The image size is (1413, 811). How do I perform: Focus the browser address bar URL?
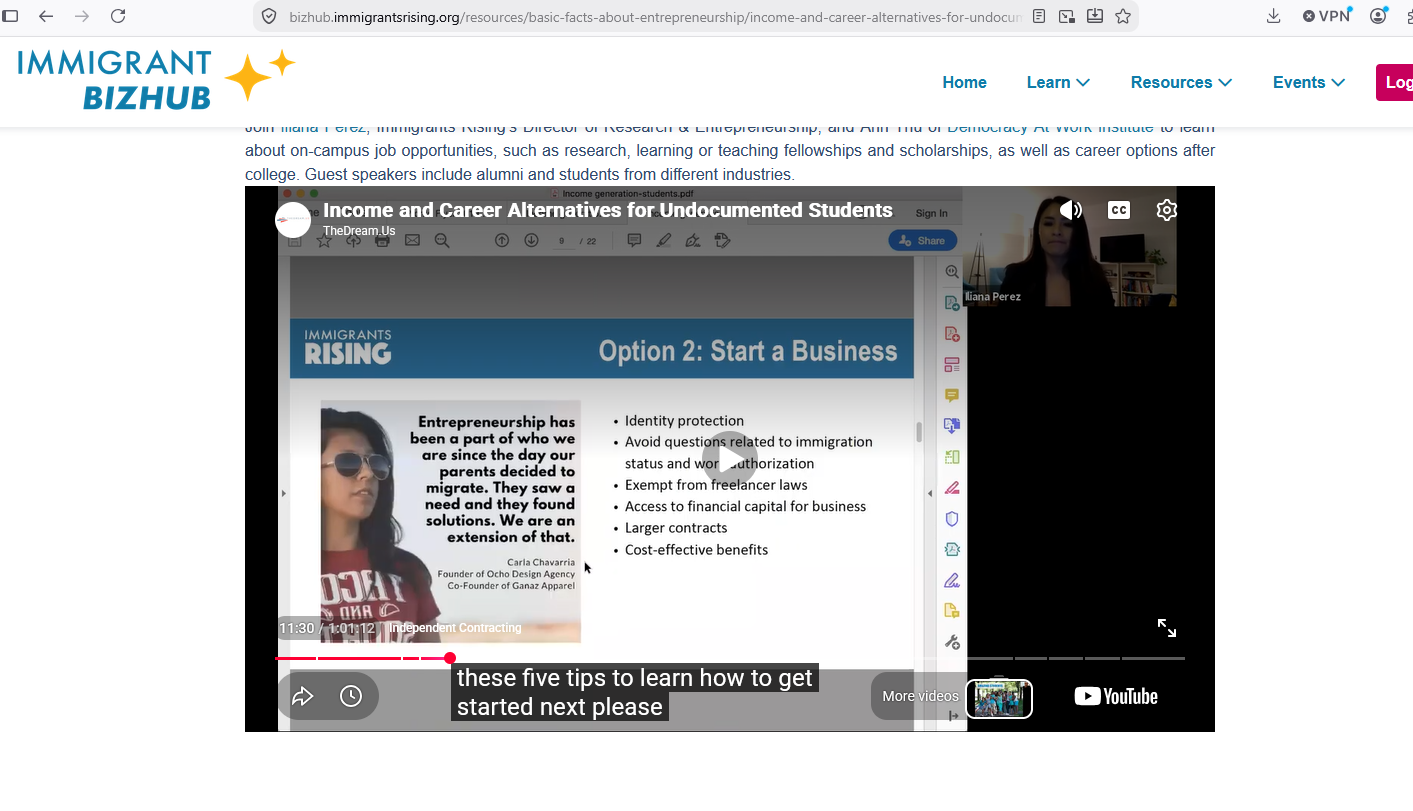click(x=655, y=16)
